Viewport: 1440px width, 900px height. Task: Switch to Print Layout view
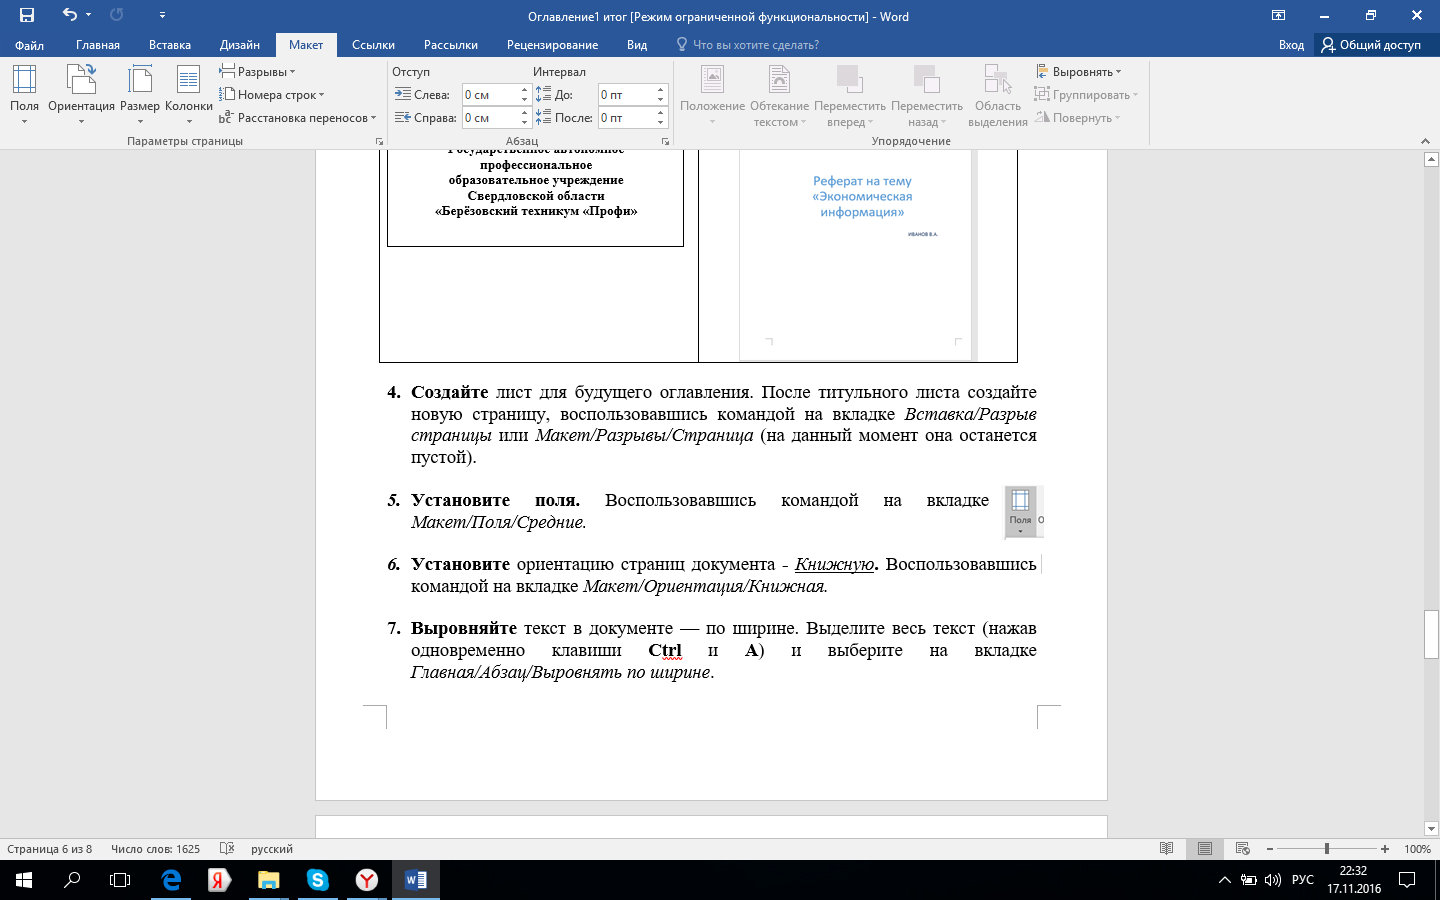(x=1205, y=849)
